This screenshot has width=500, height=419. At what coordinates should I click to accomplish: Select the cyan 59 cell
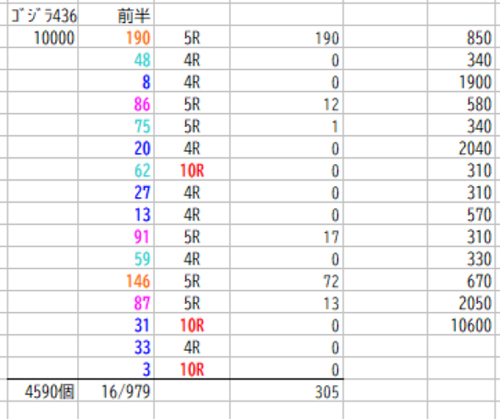click(x=116, y=258)
